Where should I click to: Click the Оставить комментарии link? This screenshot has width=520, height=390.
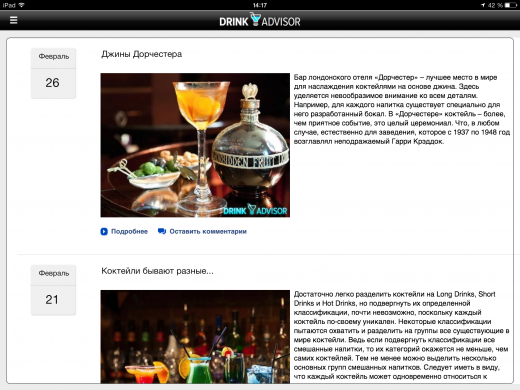[x=208, y=231]
